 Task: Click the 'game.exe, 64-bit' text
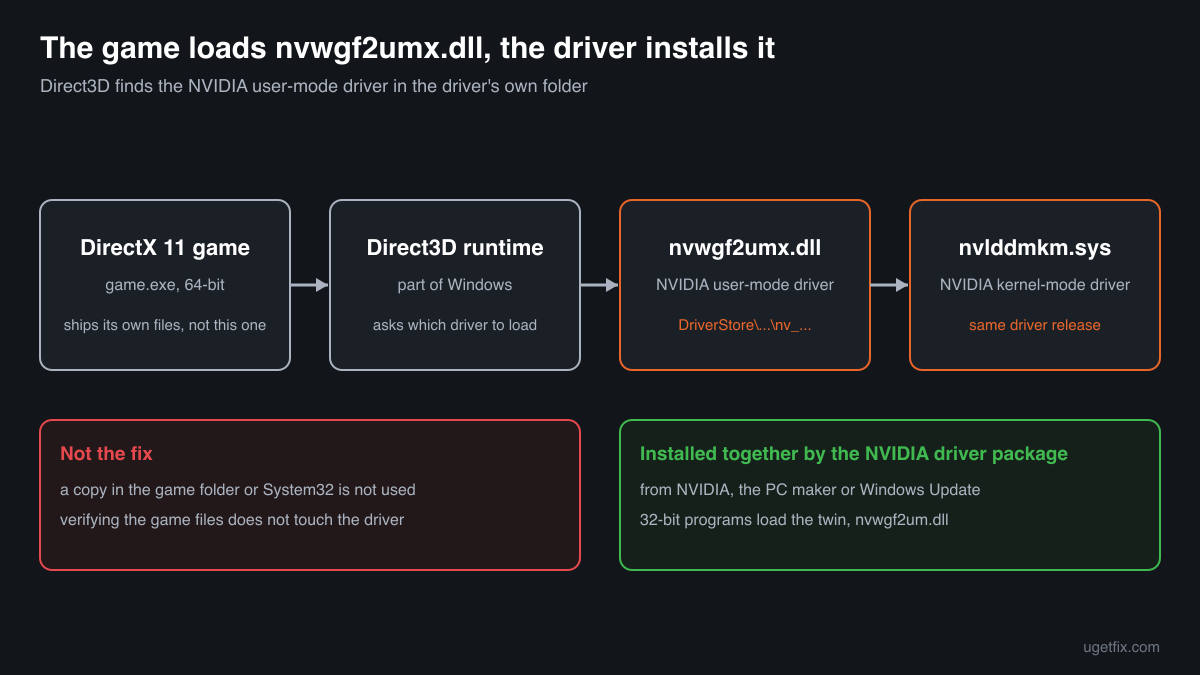pyautogui.click(x=165, y=285)
